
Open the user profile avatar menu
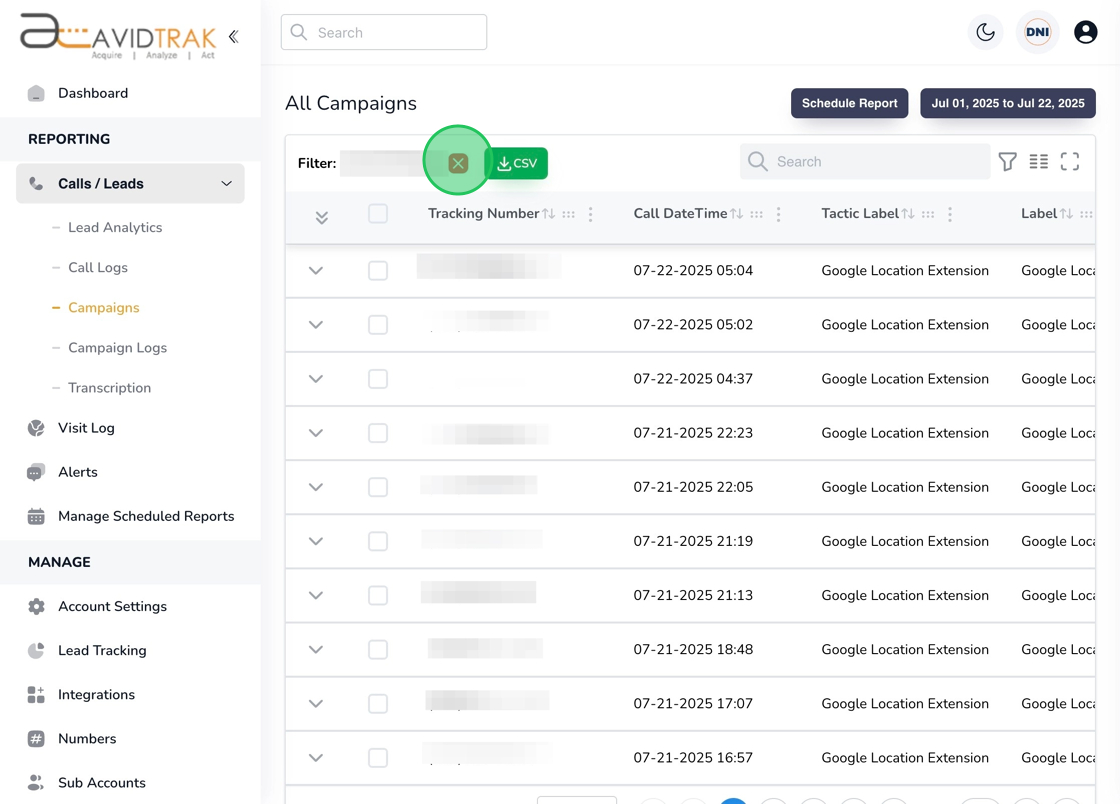pyautogui.click(x=1086, y=32)
